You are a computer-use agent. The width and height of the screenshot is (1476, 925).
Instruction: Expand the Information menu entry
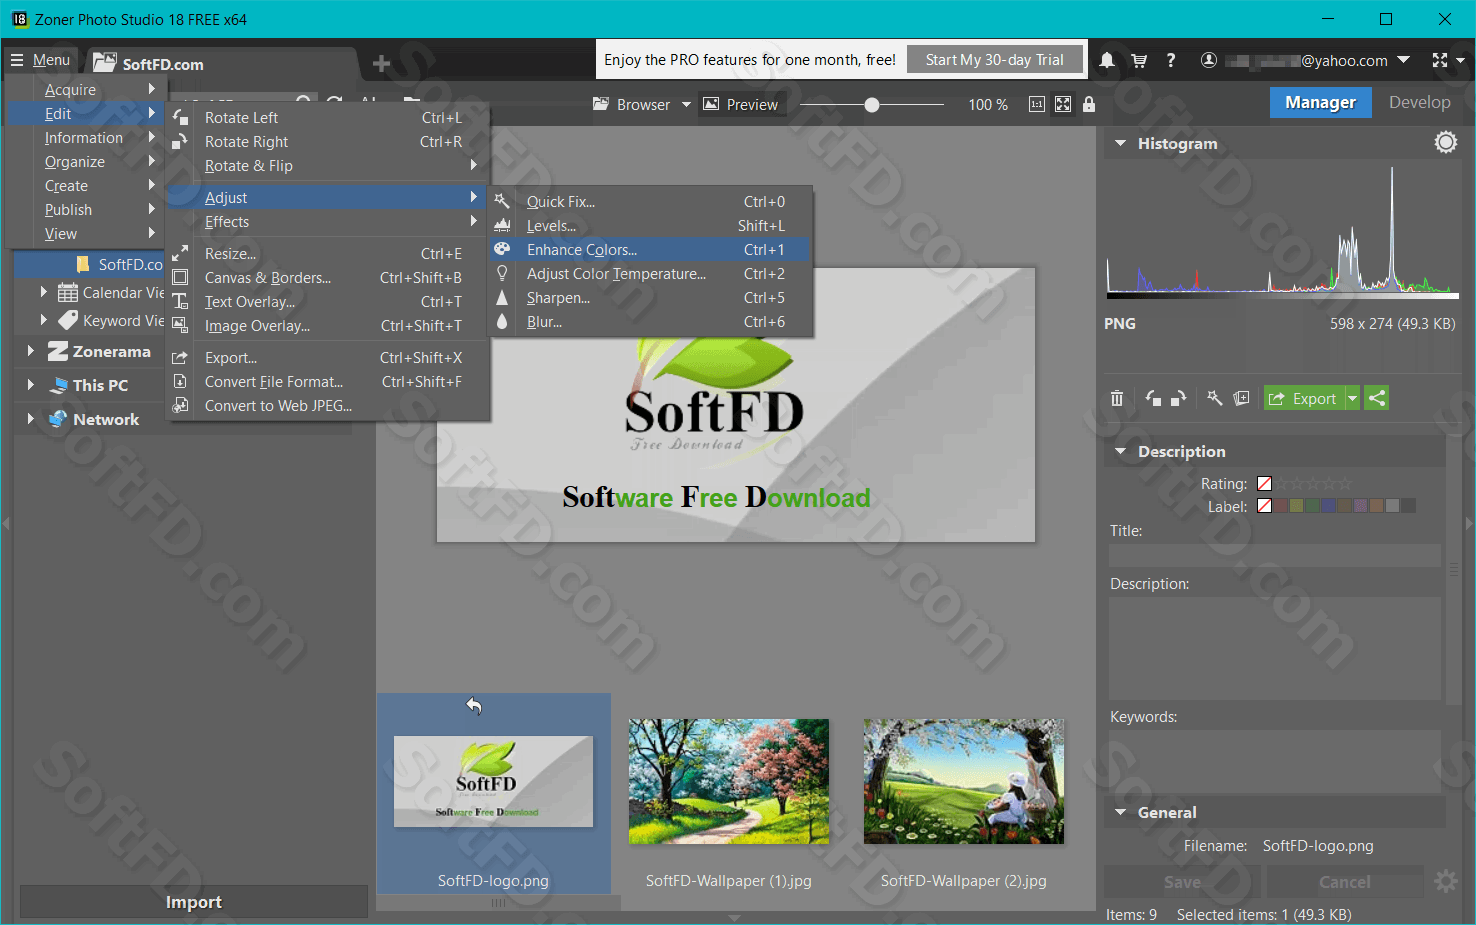pos(84,138)
